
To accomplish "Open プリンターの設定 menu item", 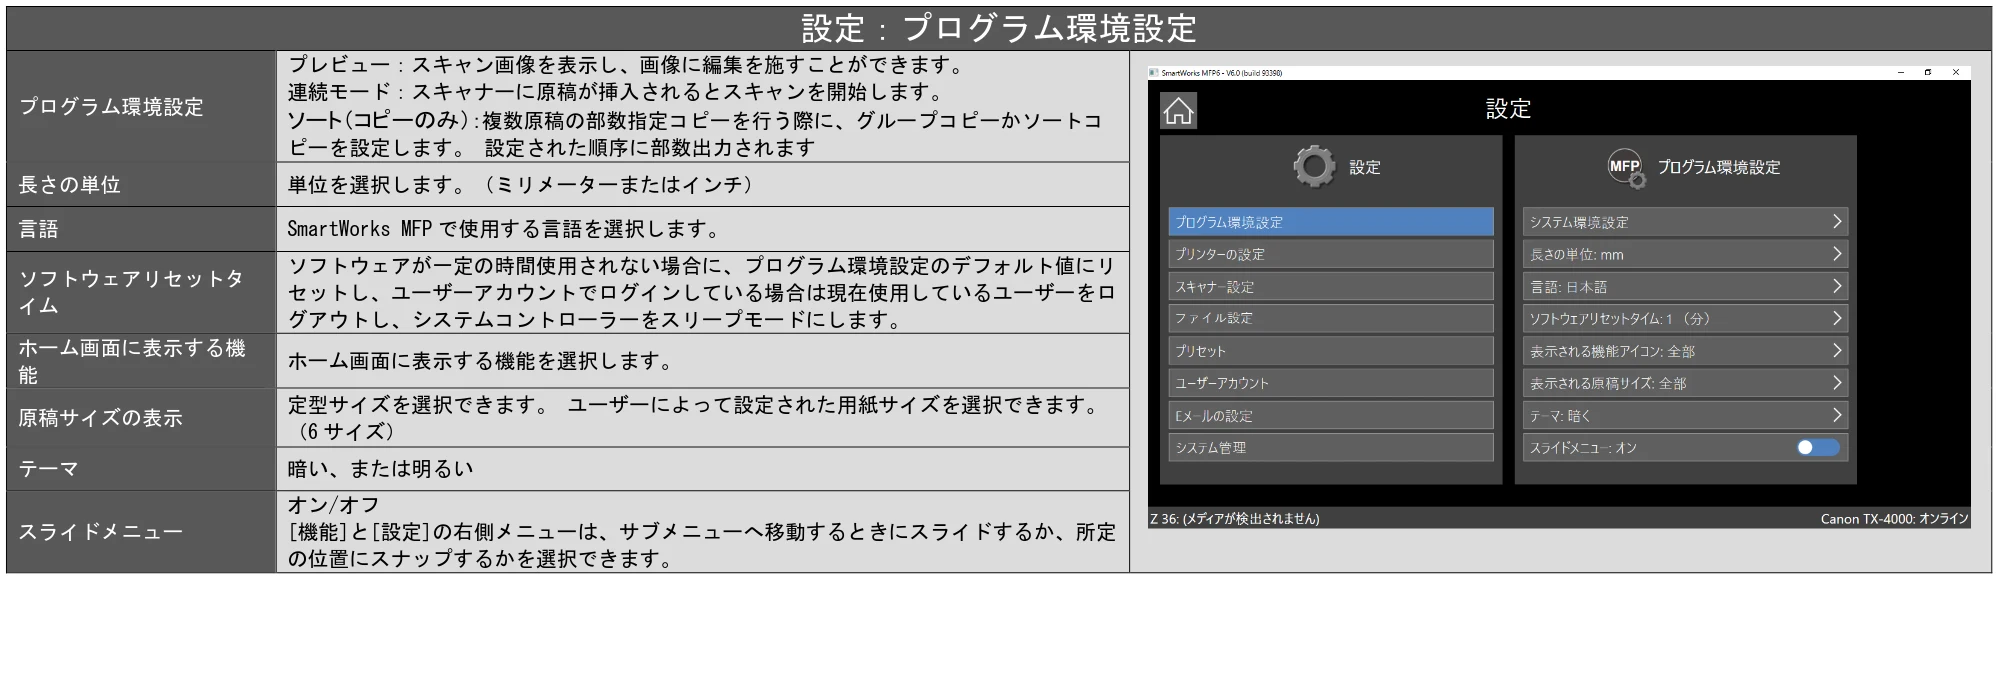I will (x=1330, y=254).
